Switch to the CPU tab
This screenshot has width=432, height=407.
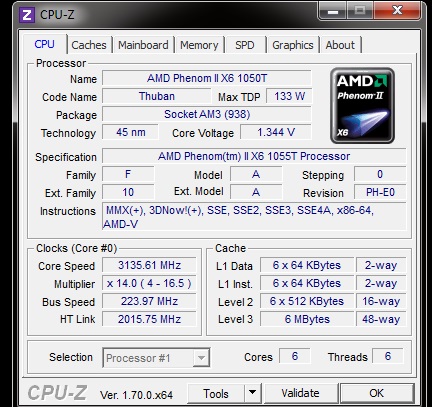44,44
